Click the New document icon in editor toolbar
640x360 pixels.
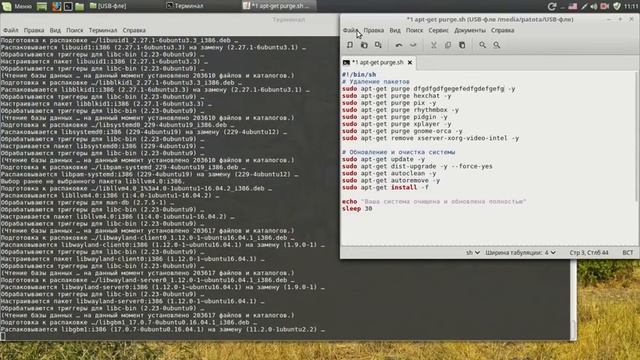pos(350,45)
